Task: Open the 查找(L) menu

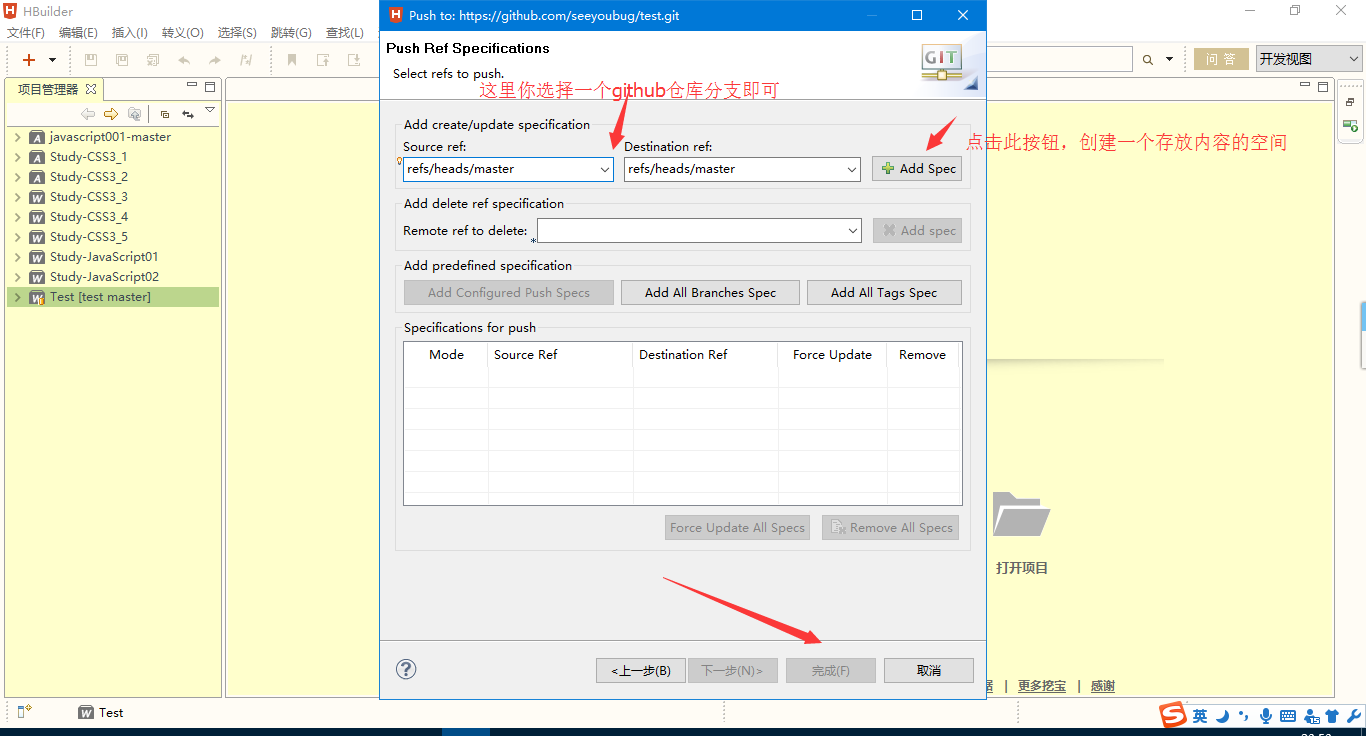Action: pos(344,33)
